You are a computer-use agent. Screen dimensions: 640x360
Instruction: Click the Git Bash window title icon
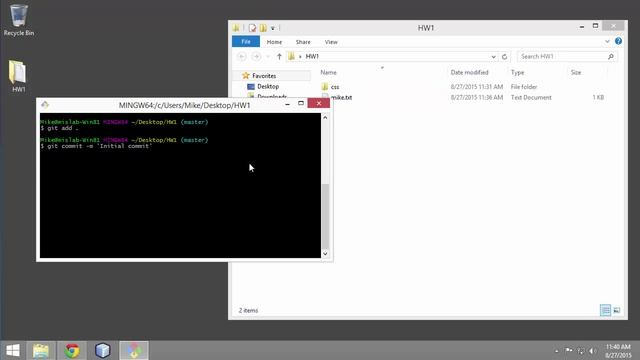(45, 105)
